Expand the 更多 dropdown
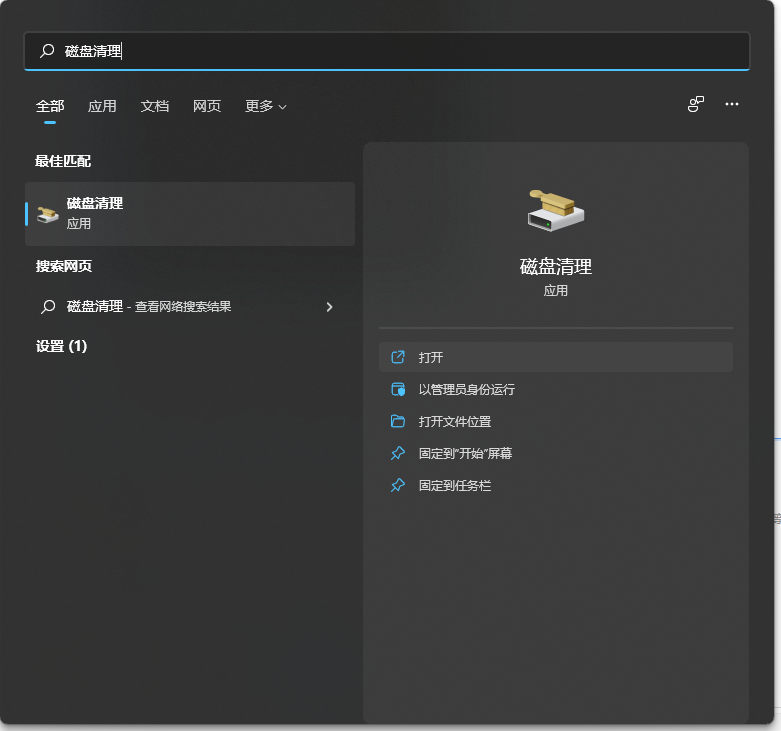 265,106
